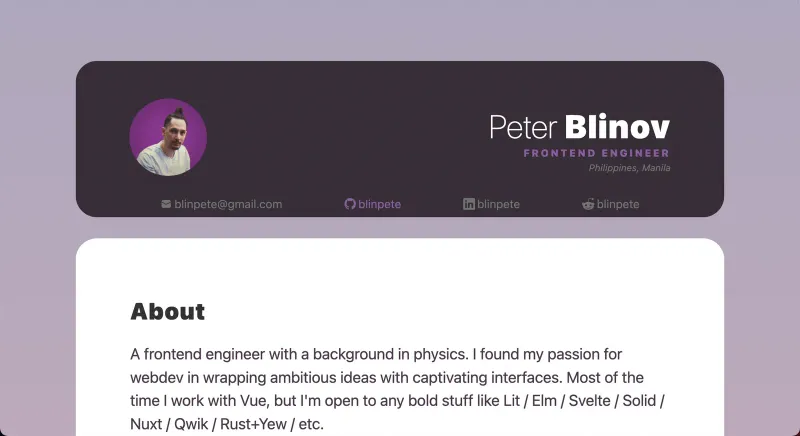The height and width of the screenshot is (436, 800).
Task: Click the round profile avatar photo
Action: [x=168, y=138]
